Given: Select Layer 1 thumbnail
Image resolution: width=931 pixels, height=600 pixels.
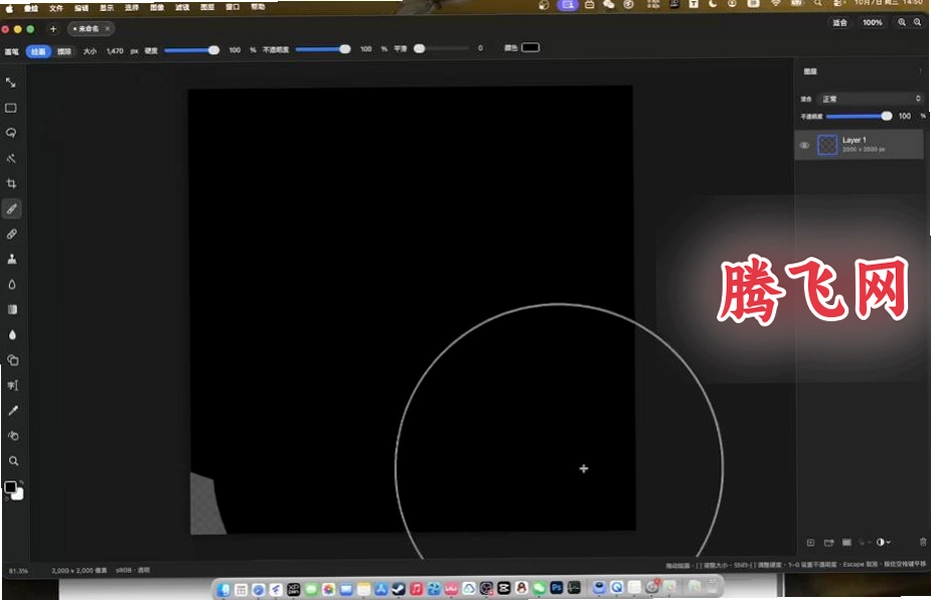Looking at the screenshot, I should tap(827, 145).
